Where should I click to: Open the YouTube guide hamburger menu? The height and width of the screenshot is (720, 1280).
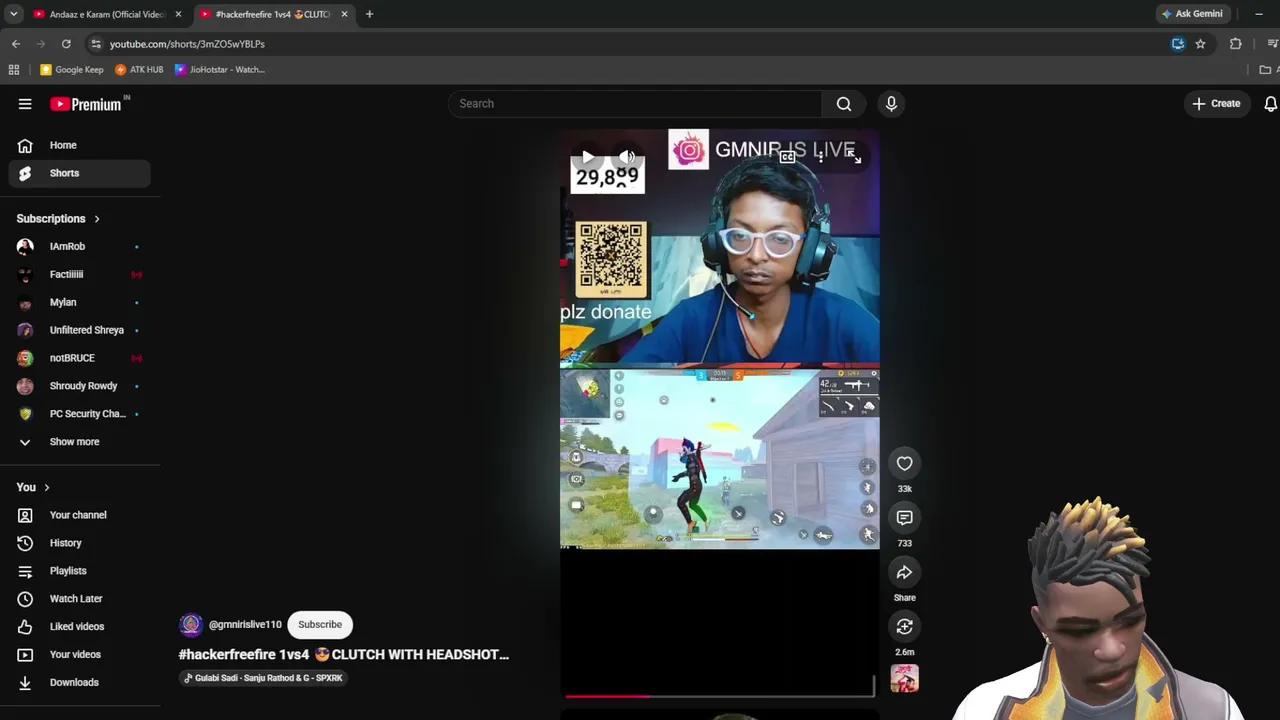25,104
